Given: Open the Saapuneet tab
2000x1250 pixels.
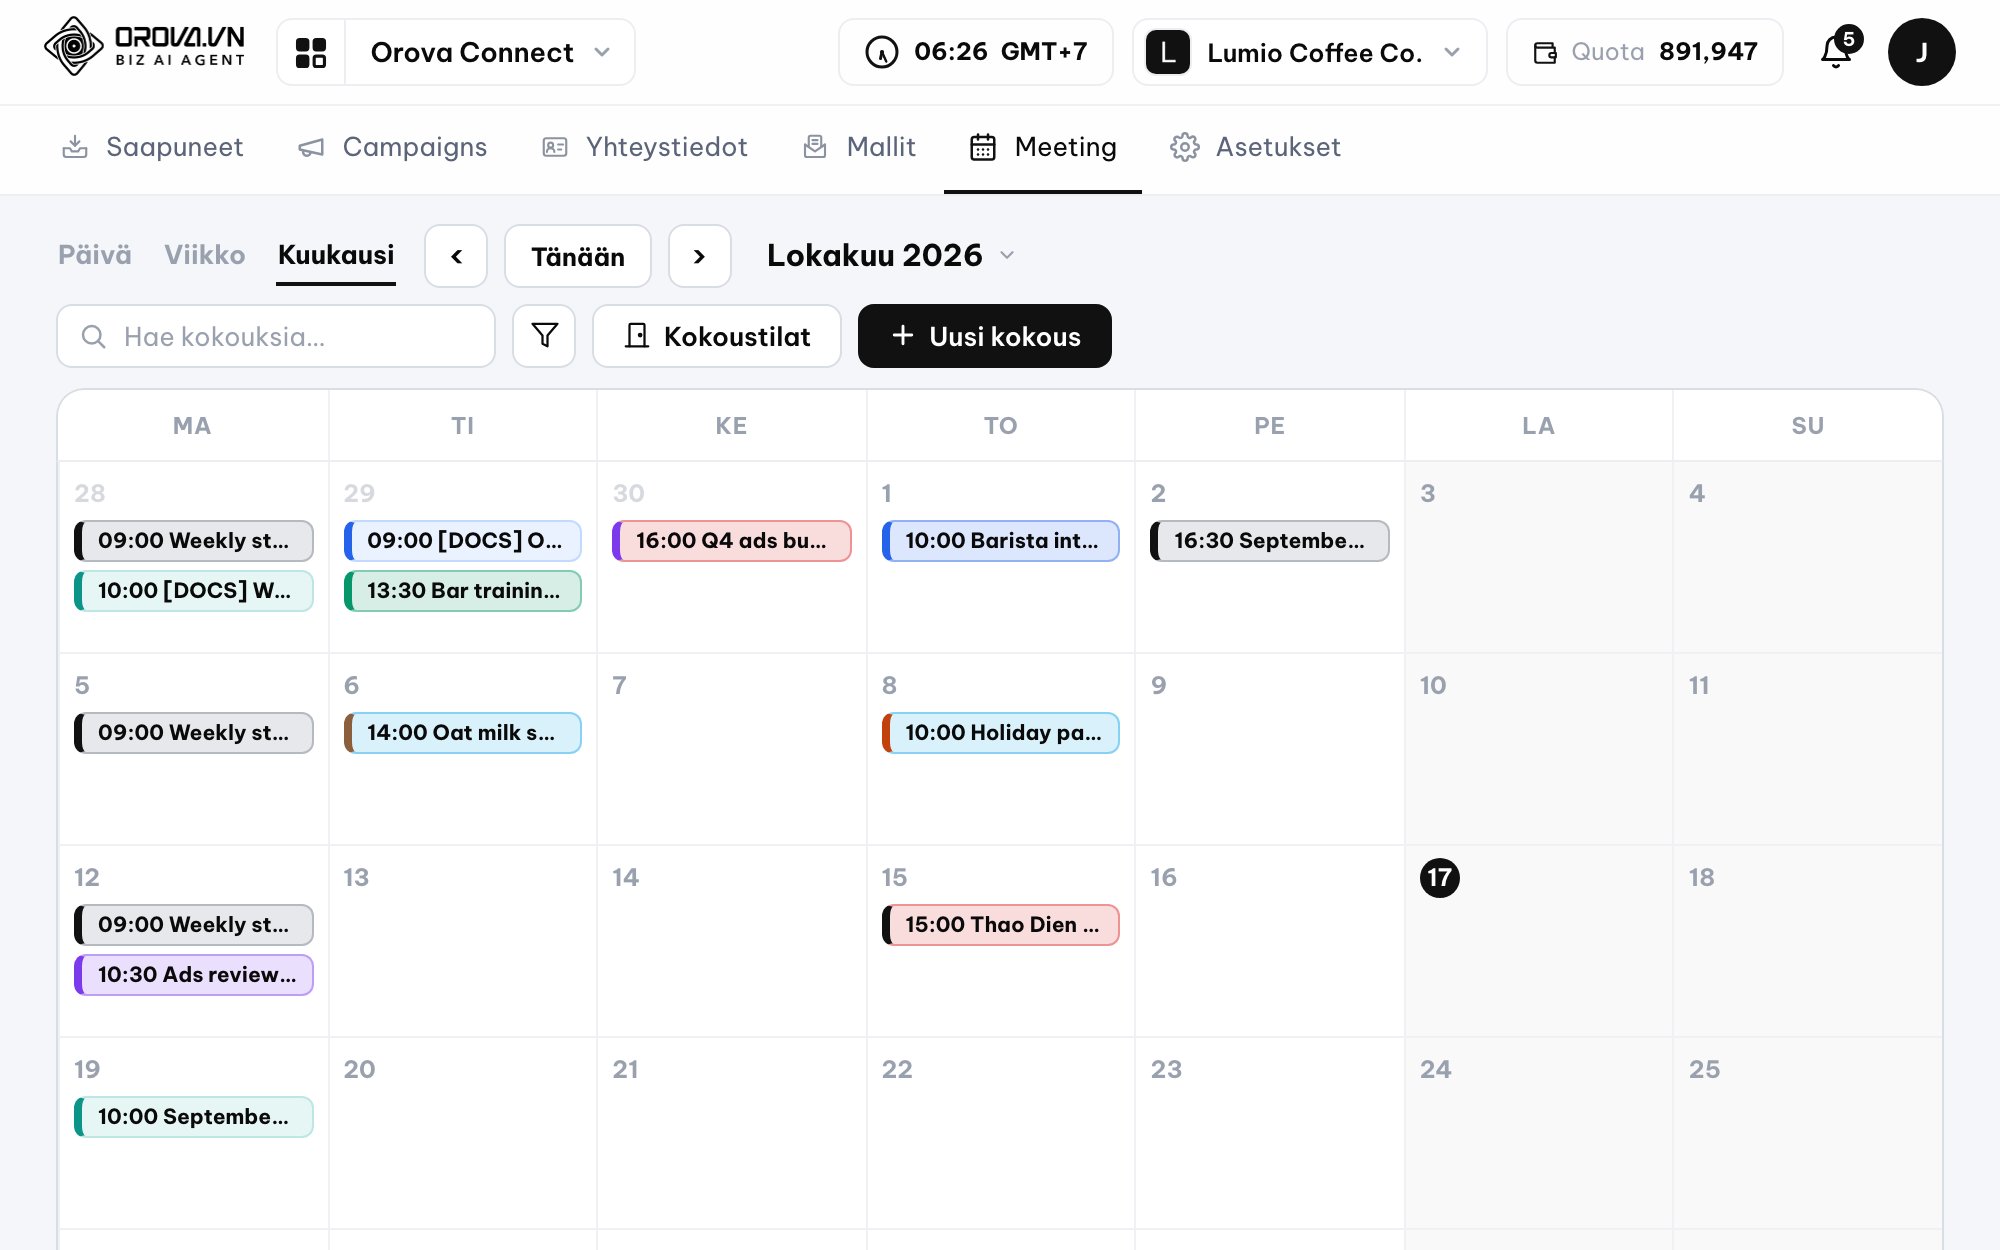Looking at the screenshot, I should (152, 147).
